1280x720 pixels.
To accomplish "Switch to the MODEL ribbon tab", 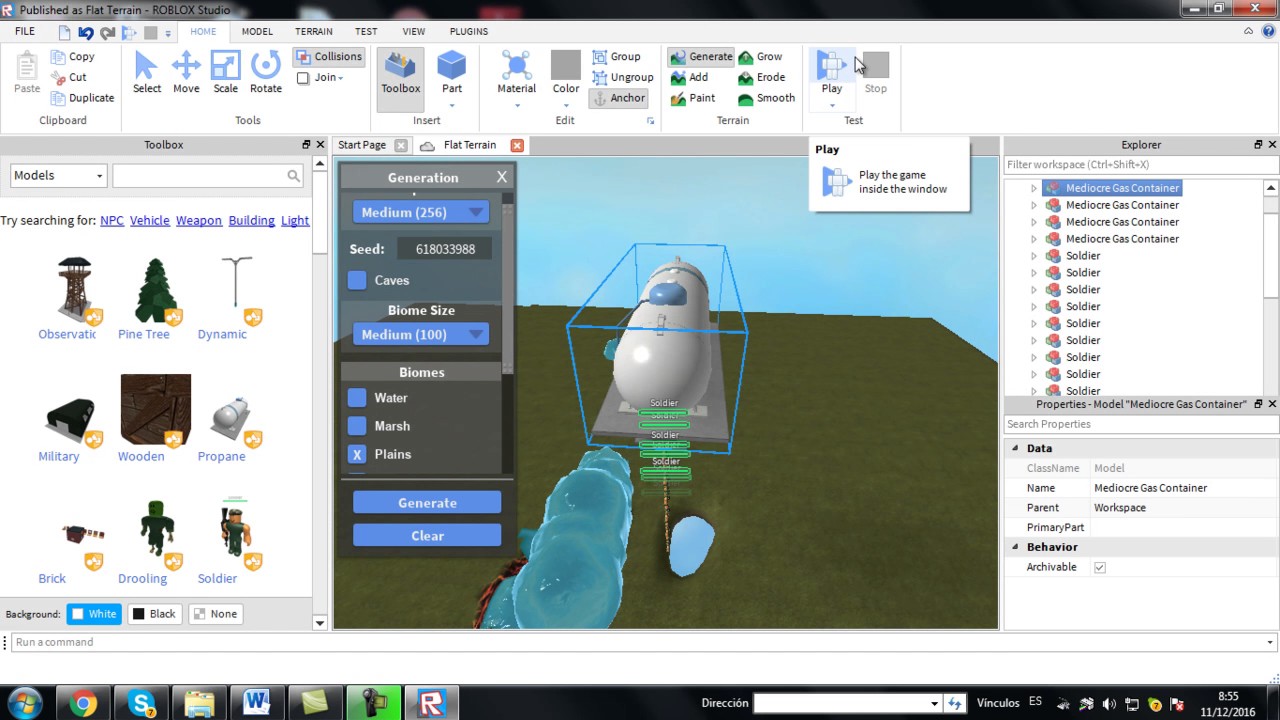I will (257, 31).
